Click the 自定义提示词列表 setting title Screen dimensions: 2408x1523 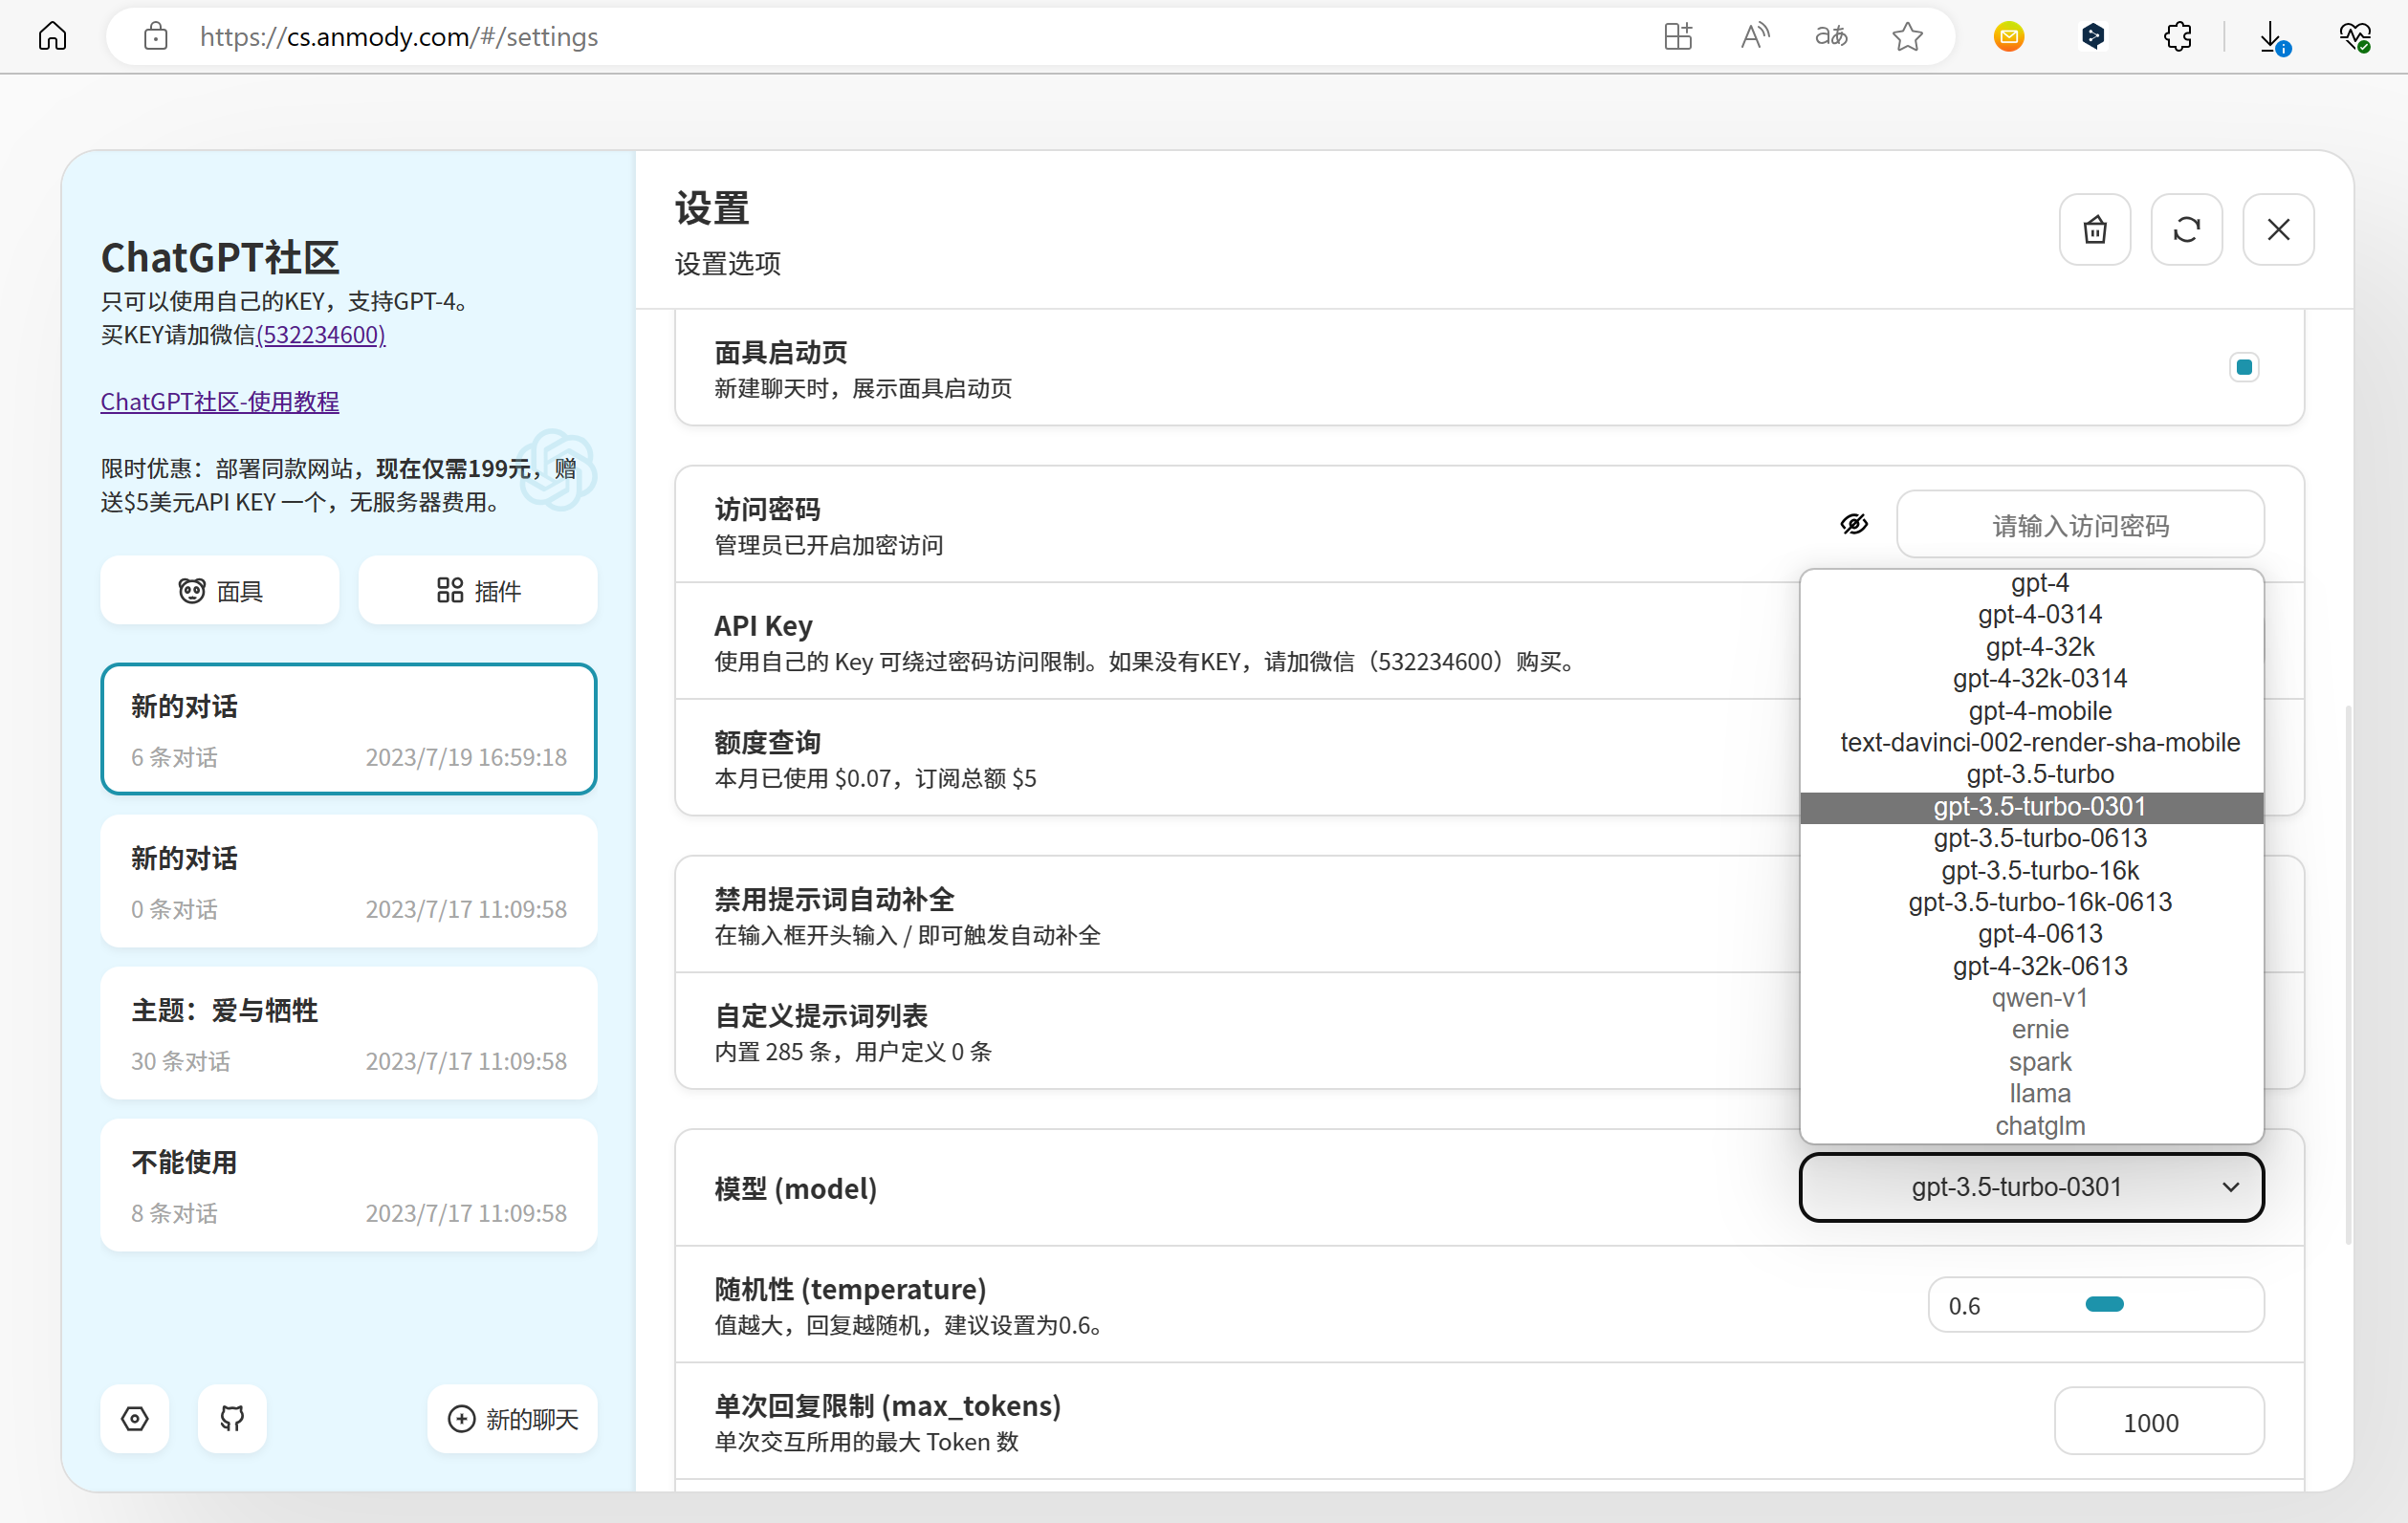[x=821, y=1016]
